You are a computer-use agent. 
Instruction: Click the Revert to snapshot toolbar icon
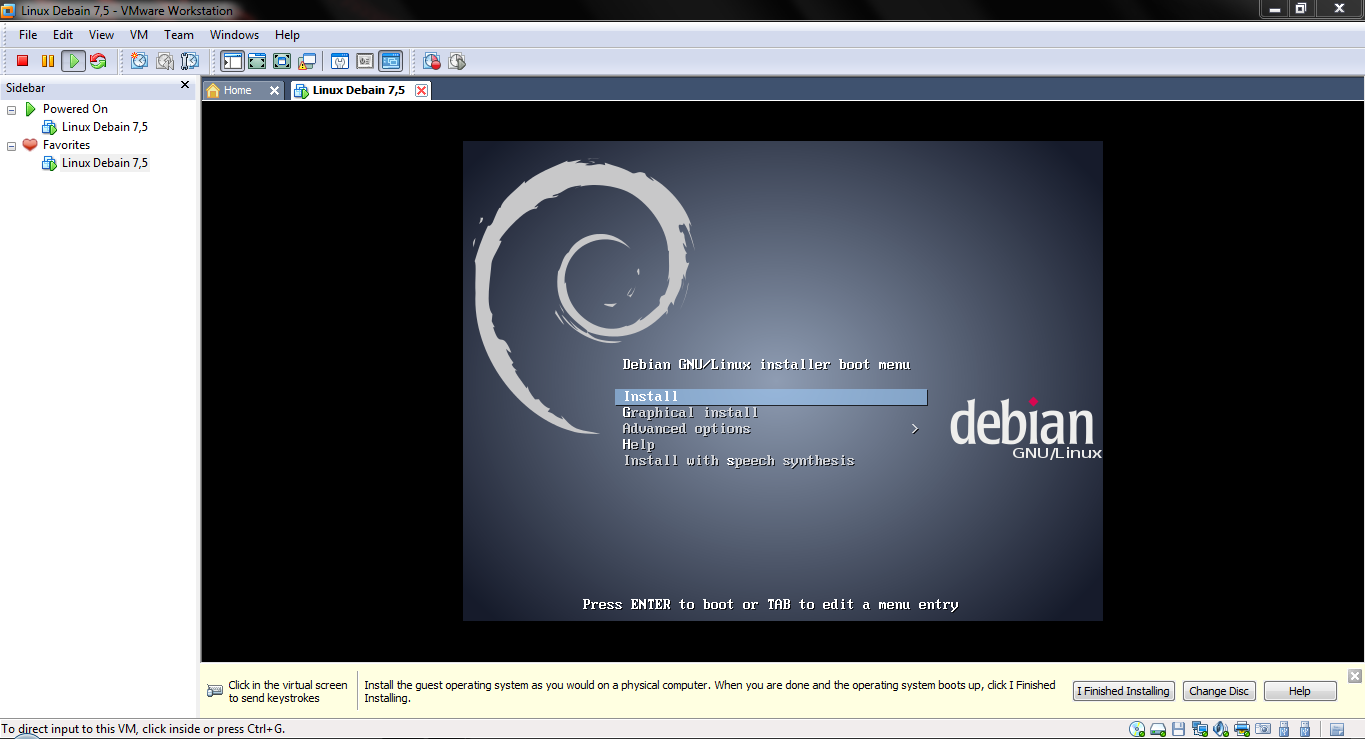(164, 61)
